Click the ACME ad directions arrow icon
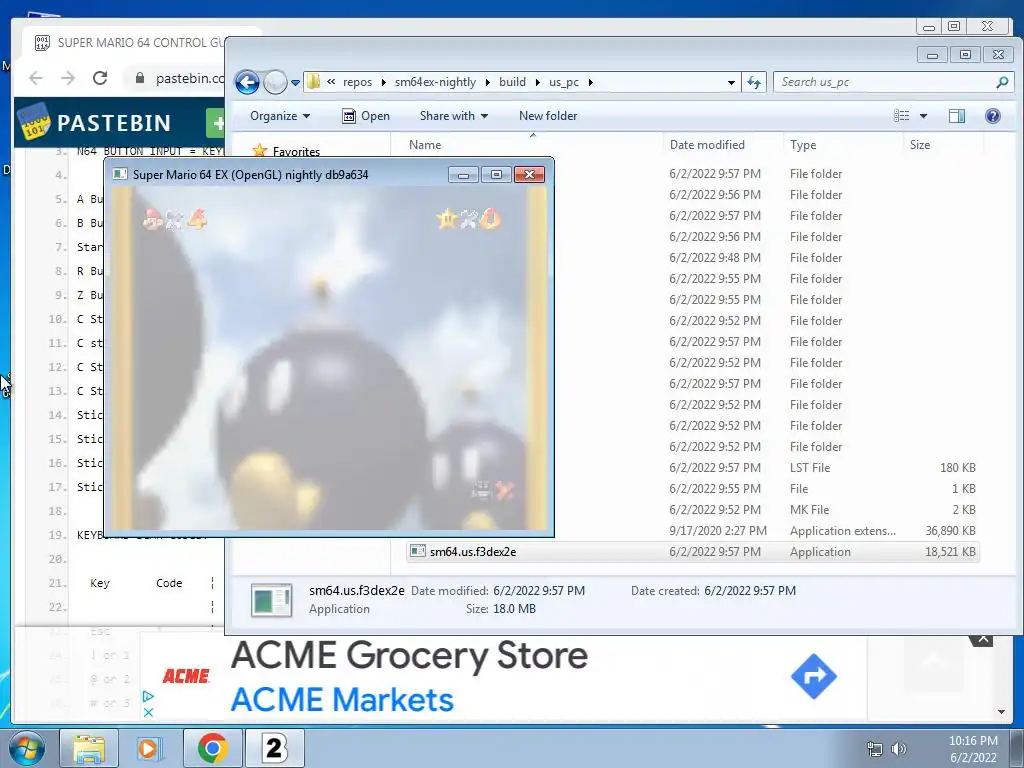 click(814, 677)
